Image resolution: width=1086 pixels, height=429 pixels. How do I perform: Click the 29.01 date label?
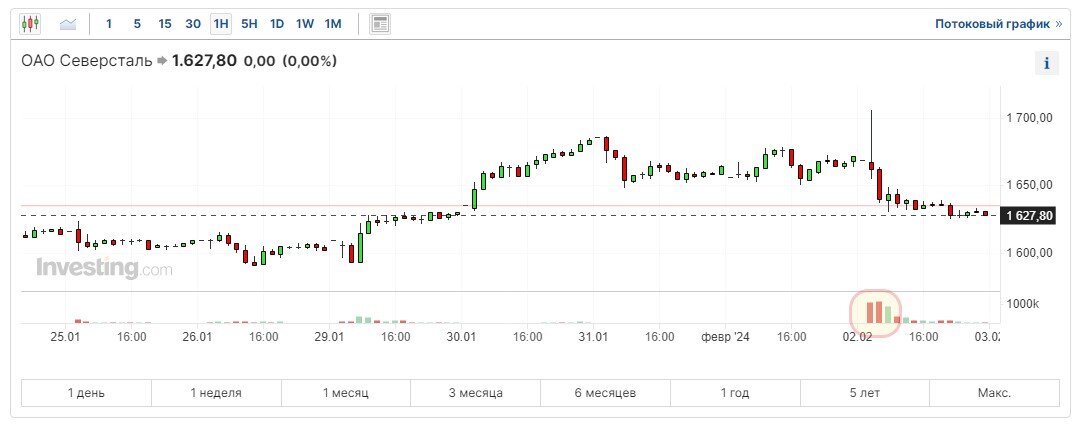click(329, 337)
